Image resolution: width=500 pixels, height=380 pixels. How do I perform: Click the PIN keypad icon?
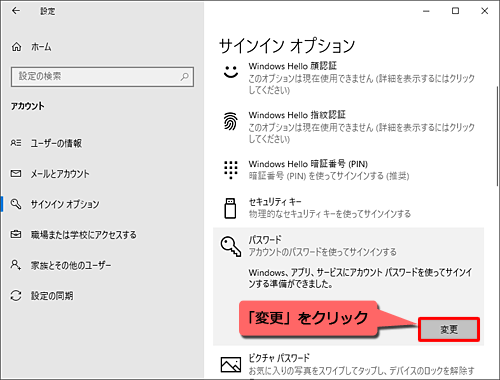231,170
